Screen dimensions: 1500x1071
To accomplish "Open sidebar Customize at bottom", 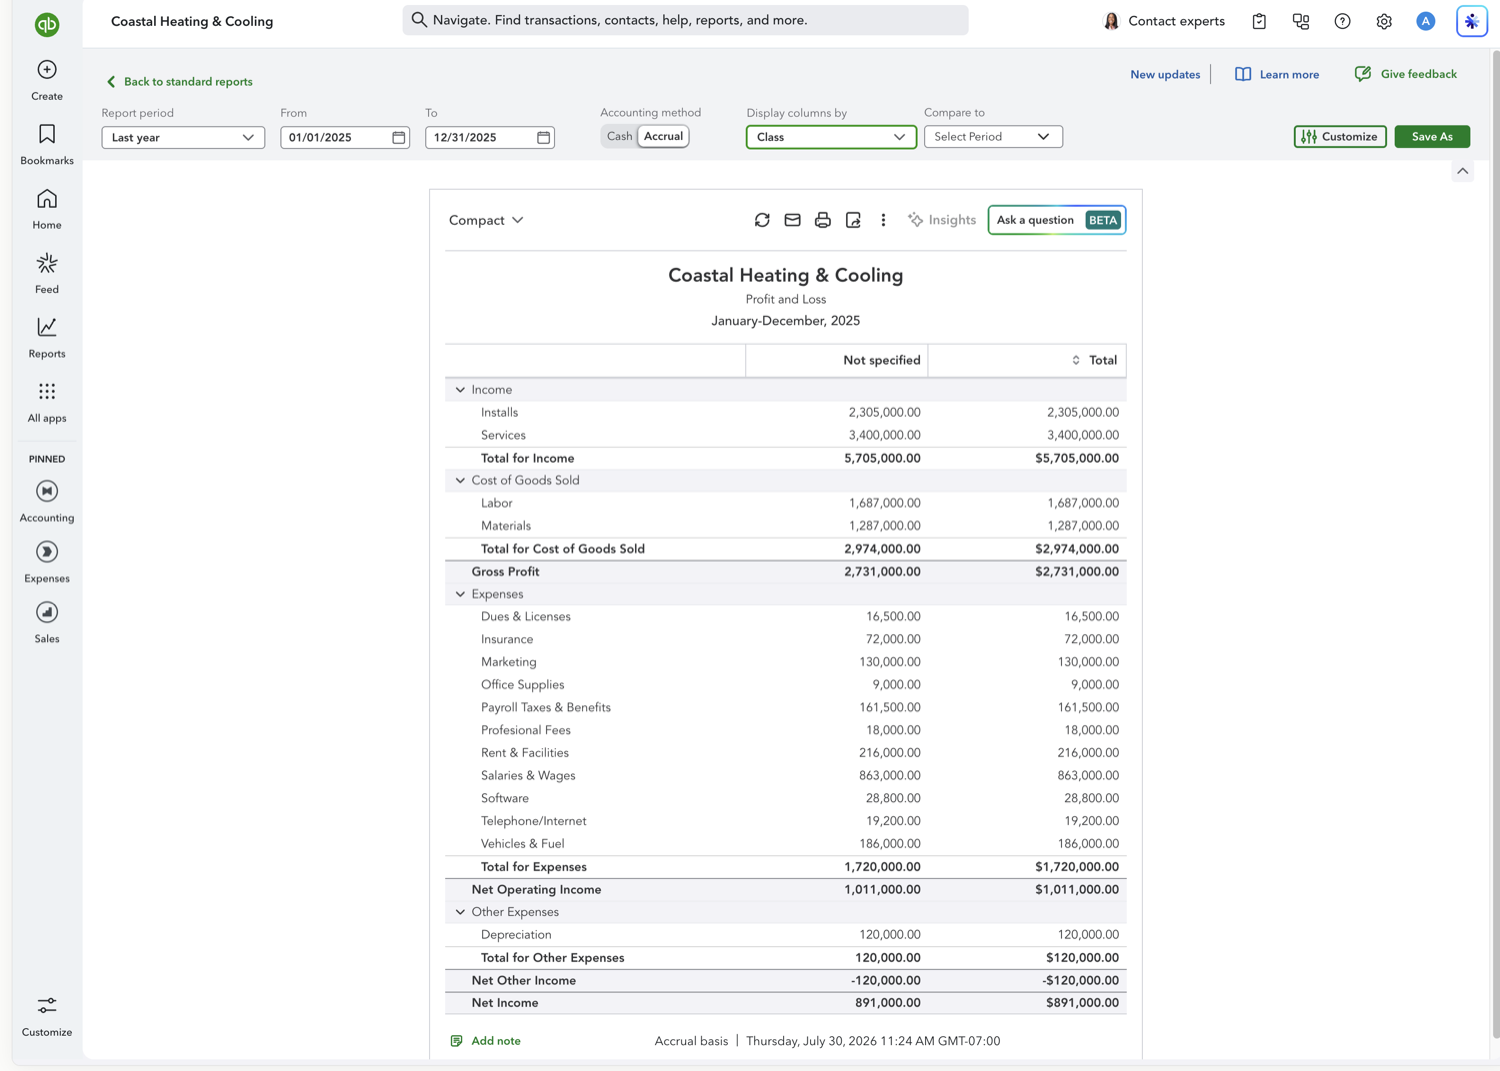I will pyautogui.click(x=47, y=1016).
